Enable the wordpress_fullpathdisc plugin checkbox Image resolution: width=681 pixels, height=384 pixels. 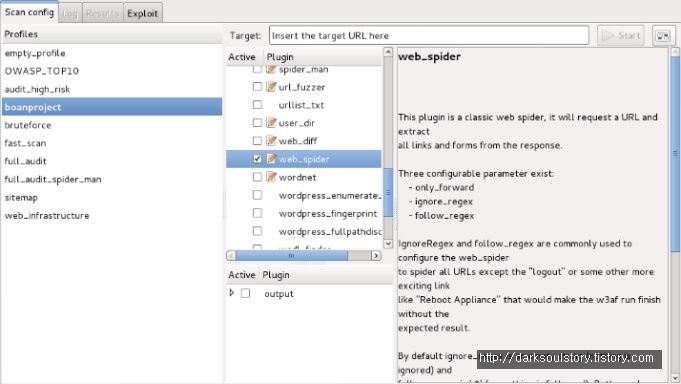[257, 231]
